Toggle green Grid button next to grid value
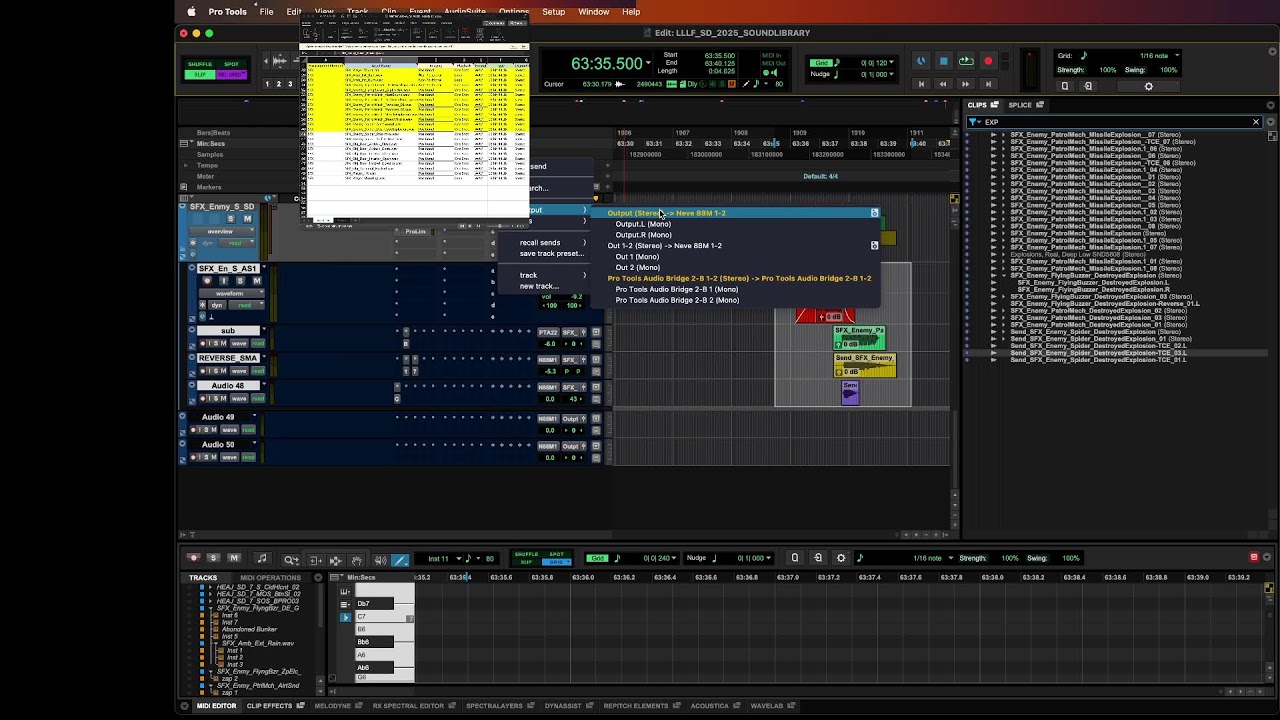Image resolution: width=1280 pixels, height=720 pixels. (x=820, y=63)
